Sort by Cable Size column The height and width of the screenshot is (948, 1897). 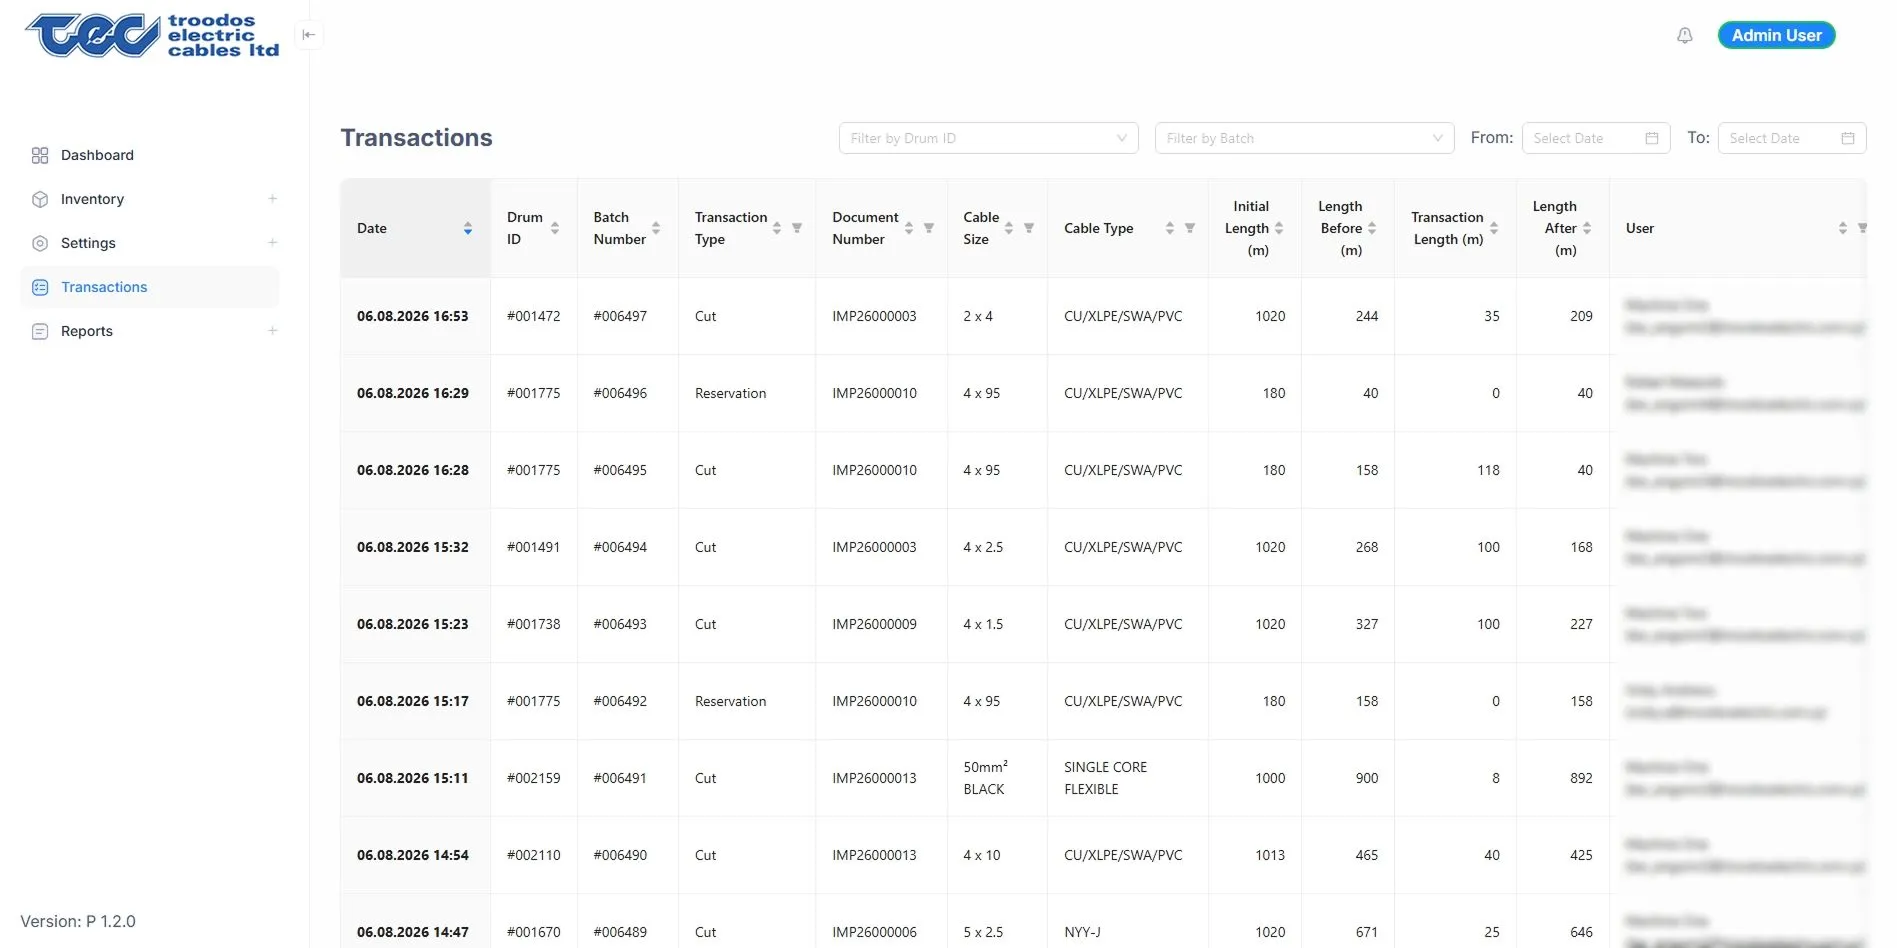(1009, 228)
